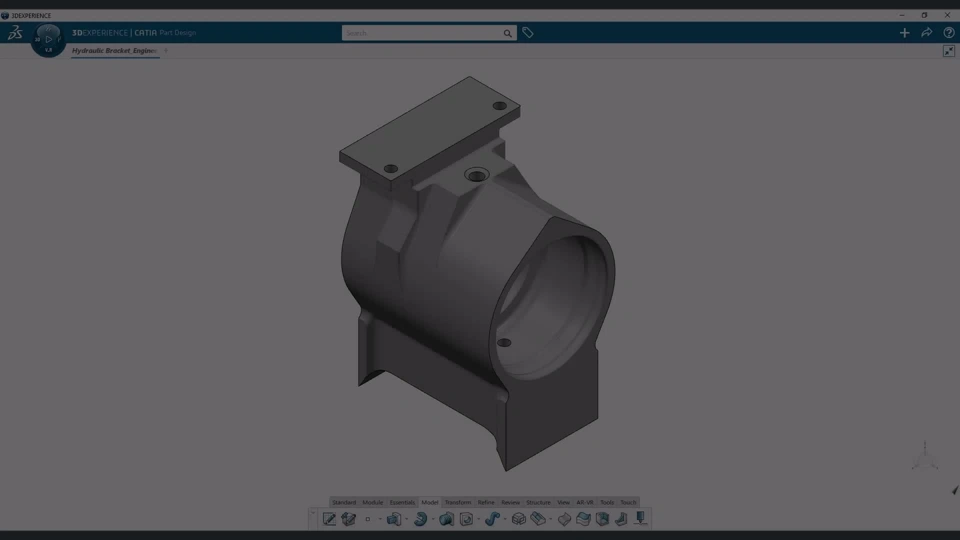This screenshot has width=960, height=540.
Task: Switch to the Review tab
Action: point(510,502)
